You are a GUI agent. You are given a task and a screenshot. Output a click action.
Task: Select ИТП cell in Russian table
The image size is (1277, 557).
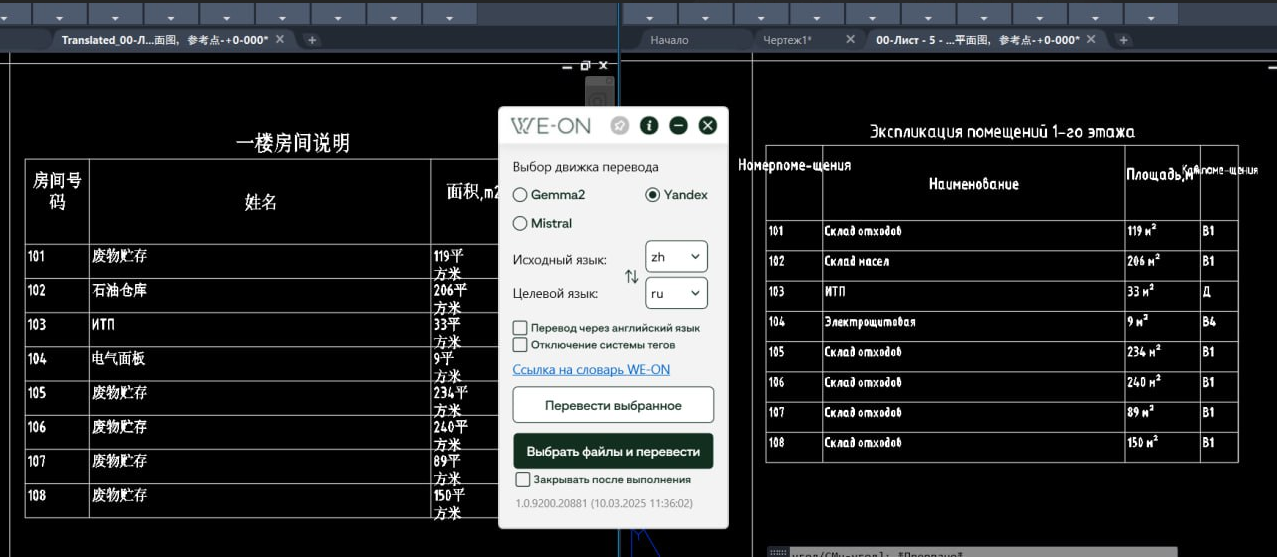pos(834,292)
